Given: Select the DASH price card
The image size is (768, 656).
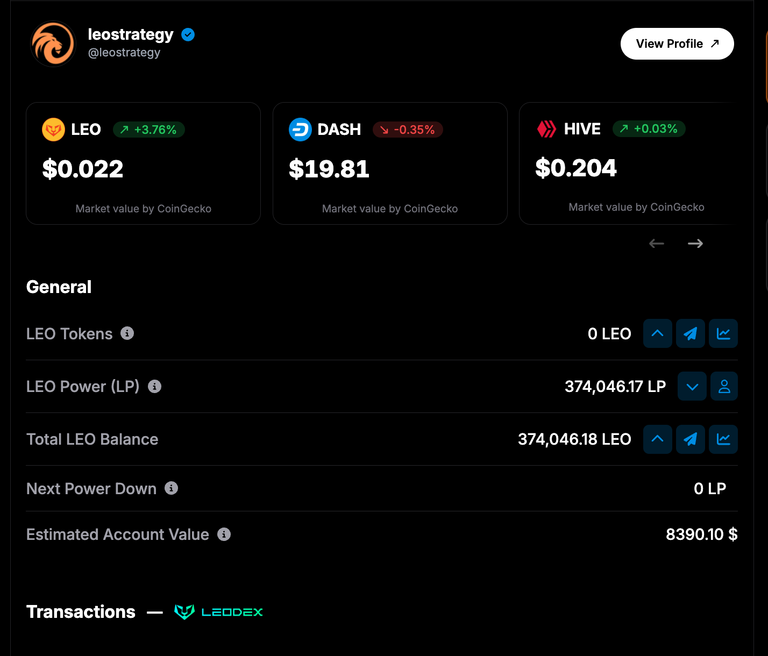Looking at the screenshot, I should [390, 164].
